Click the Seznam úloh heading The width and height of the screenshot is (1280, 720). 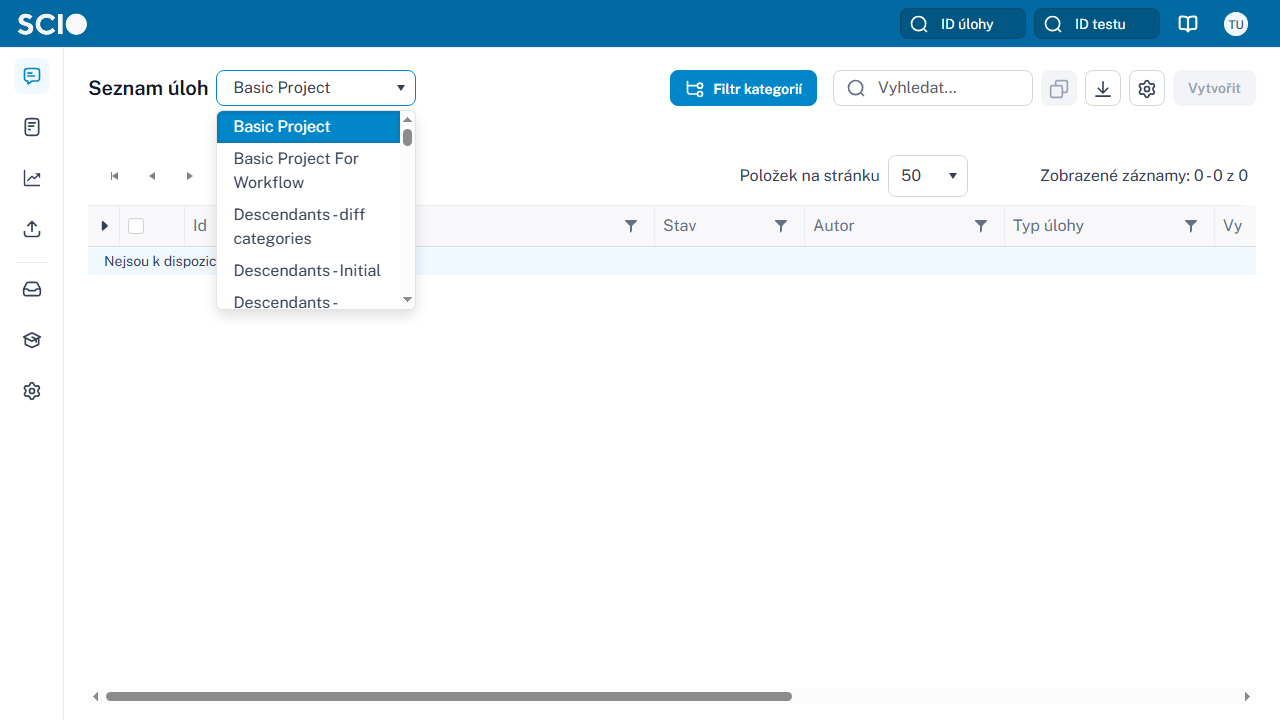pos(148,88)
